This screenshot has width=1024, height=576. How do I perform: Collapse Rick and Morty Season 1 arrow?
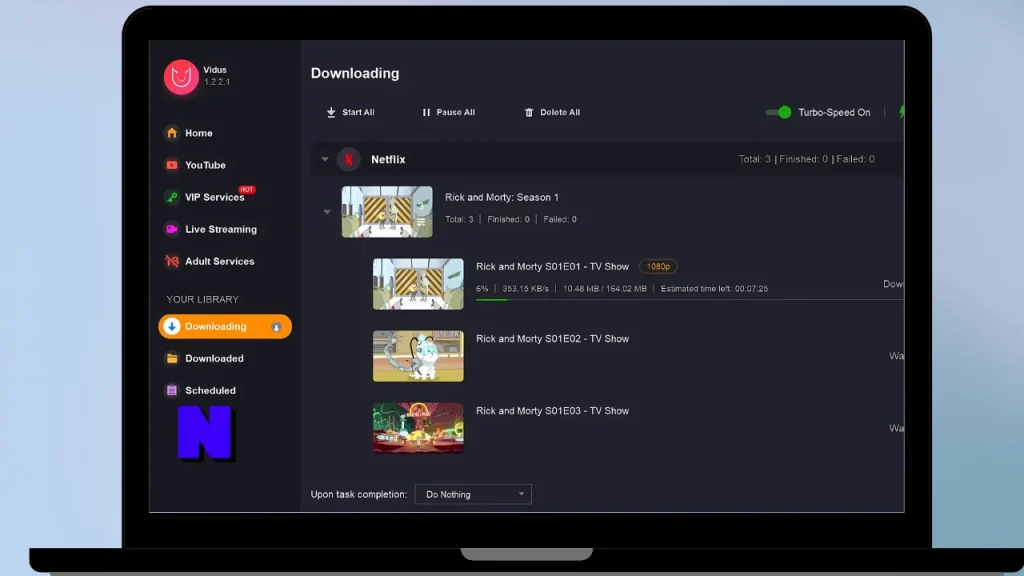click(x=327, y=212)
